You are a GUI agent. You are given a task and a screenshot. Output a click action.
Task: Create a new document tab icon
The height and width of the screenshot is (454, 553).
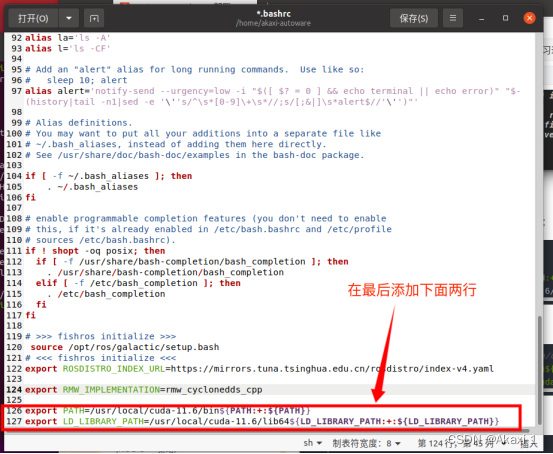[94, 18]
